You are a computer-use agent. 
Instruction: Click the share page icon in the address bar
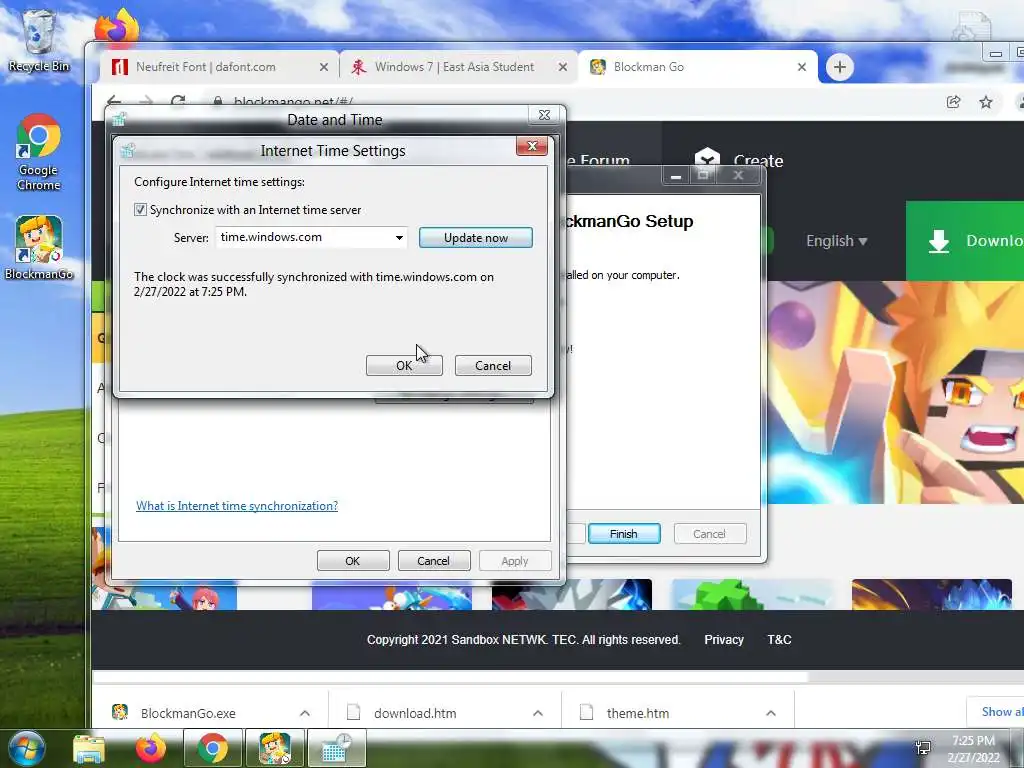[x=953, y=102]
